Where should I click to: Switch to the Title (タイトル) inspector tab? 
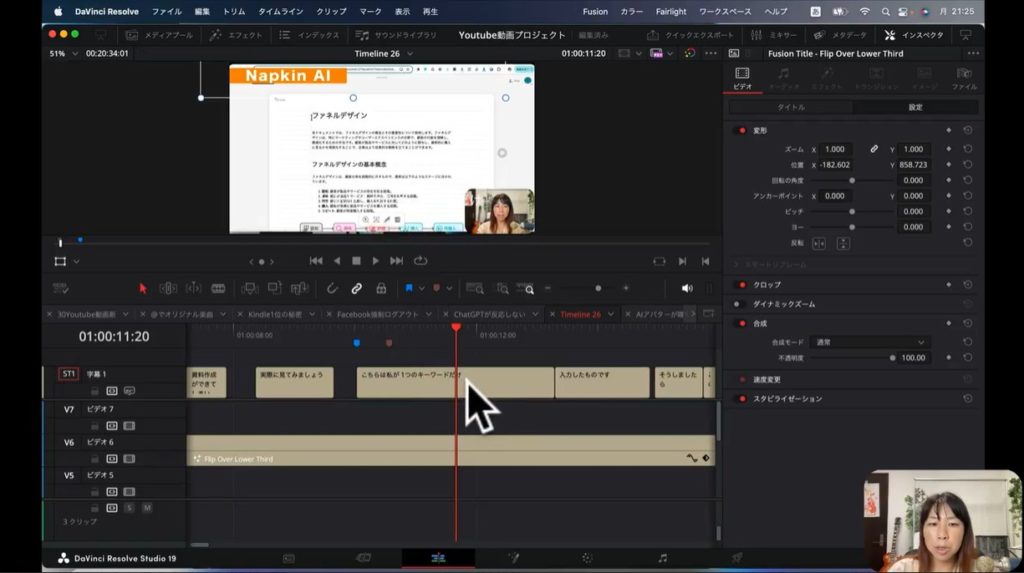point(790,107)
